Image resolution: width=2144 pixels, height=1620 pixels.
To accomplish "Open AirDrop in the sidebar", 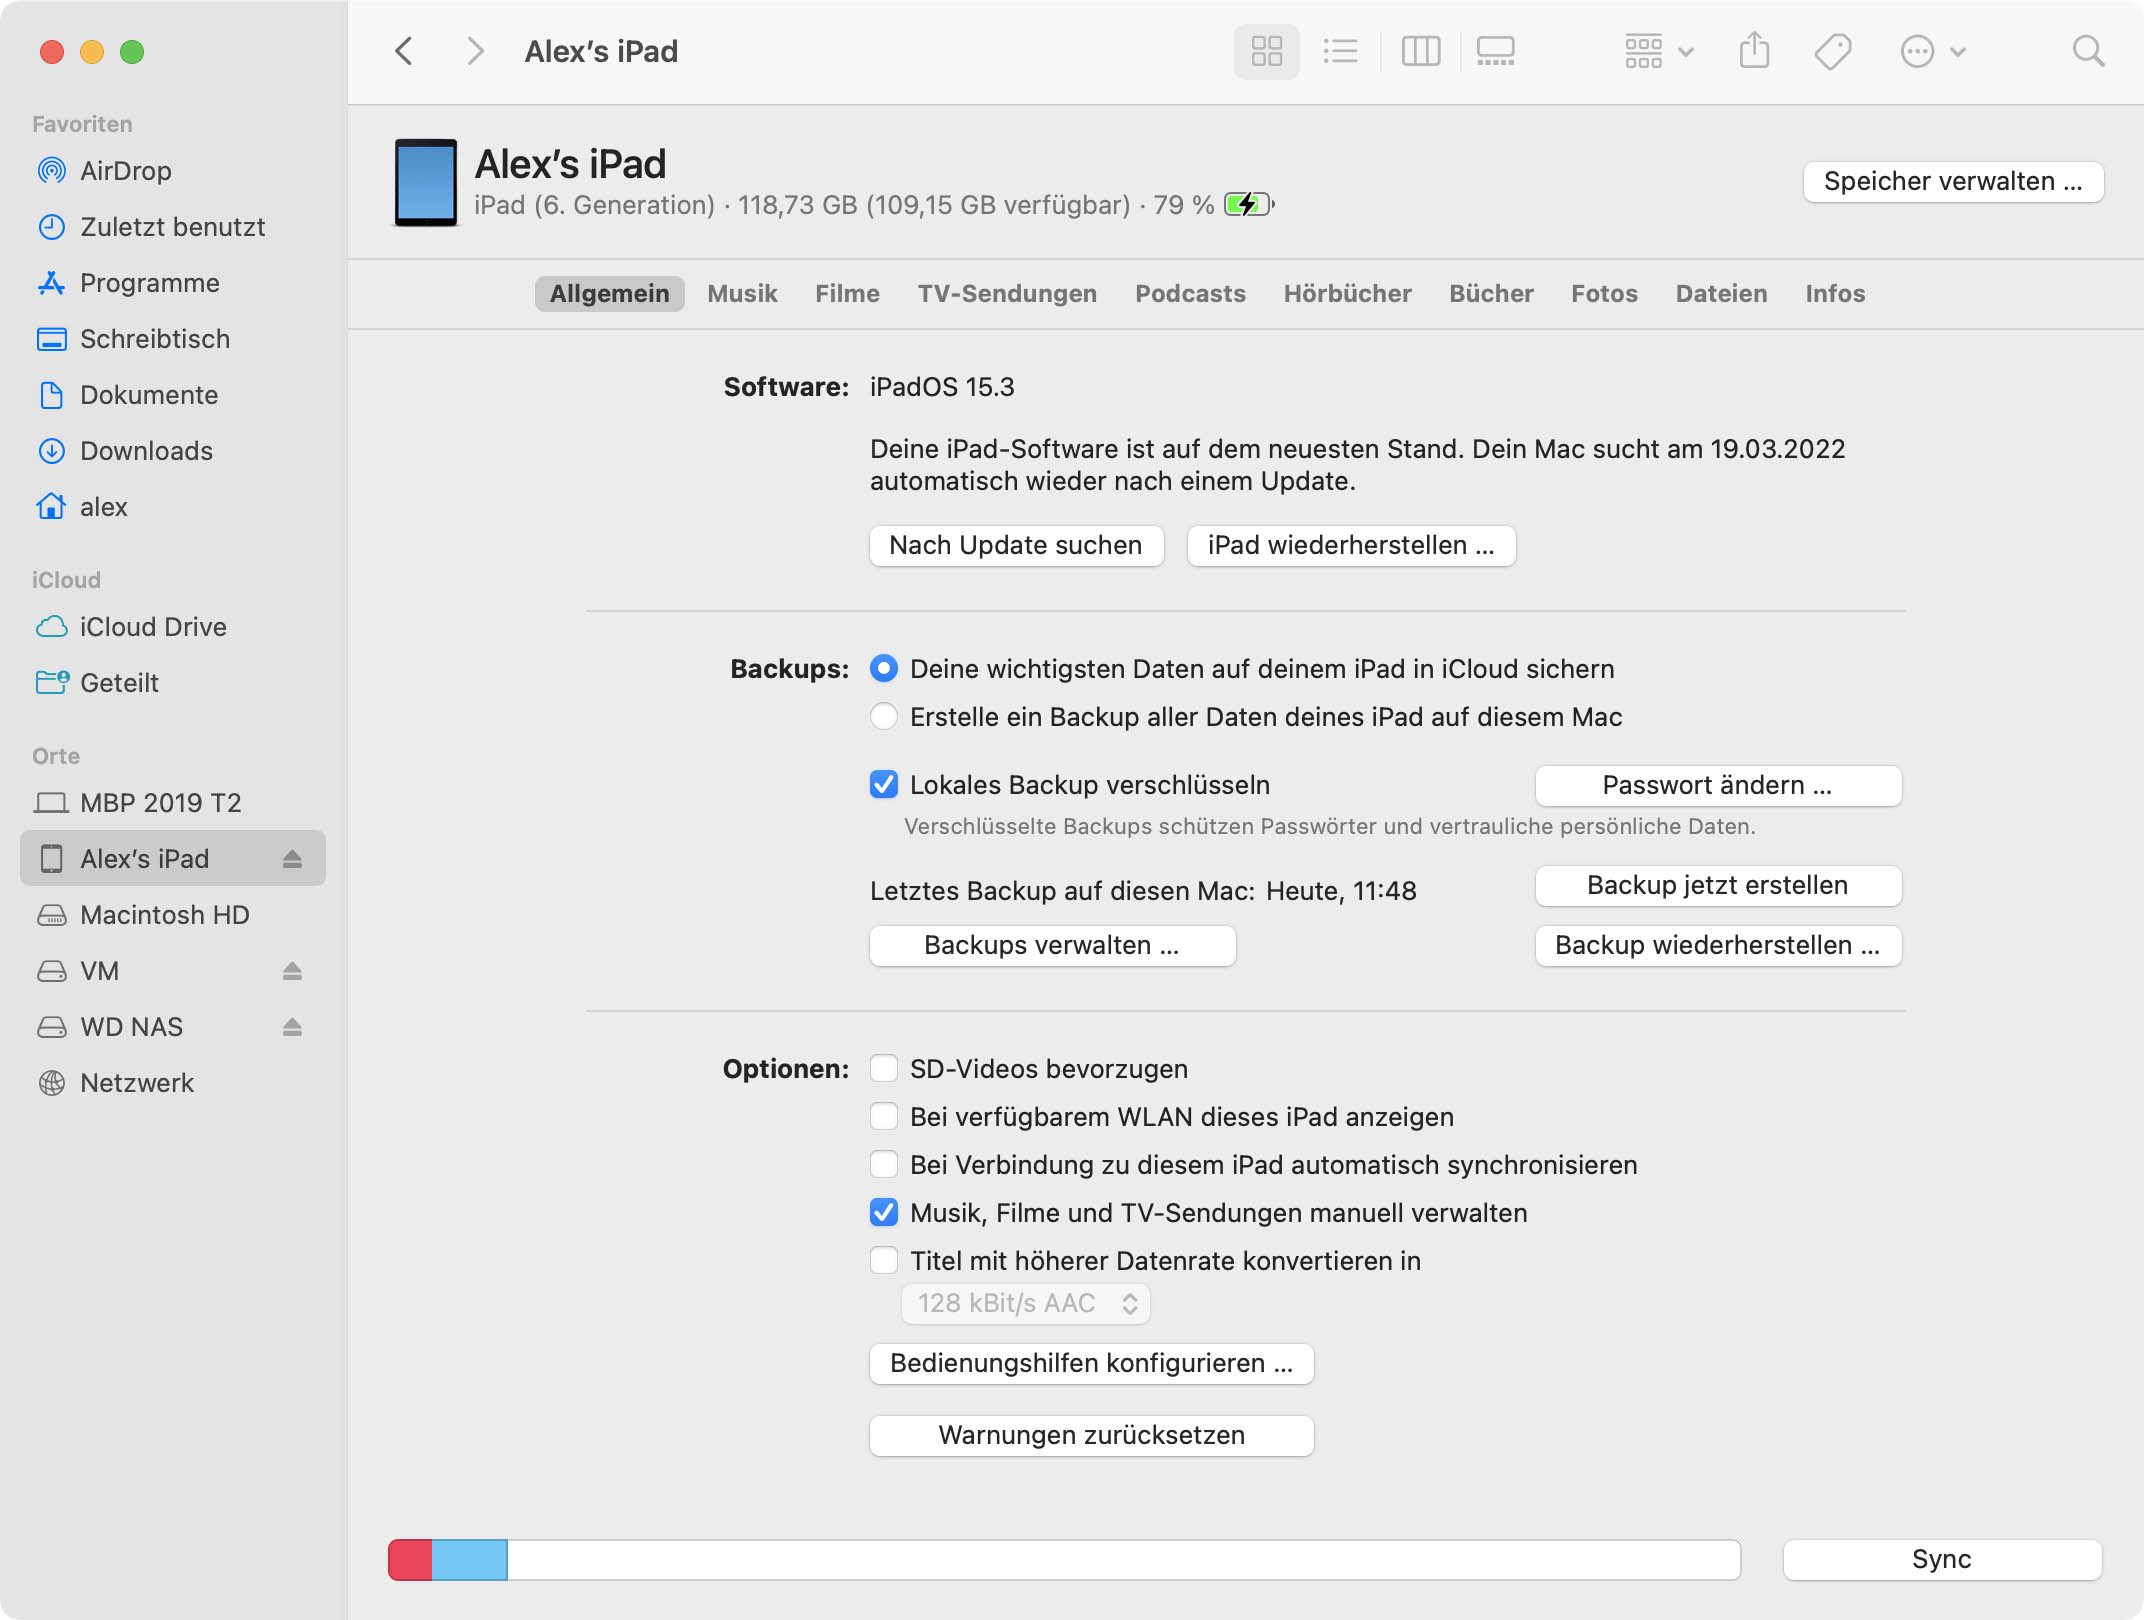I will click(x=173, y=171).
